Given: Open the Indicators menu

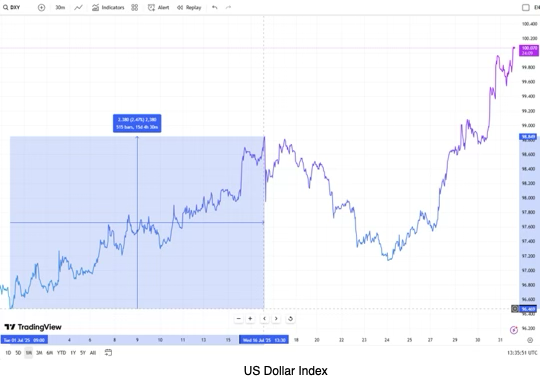Looking at the screenshot, I should 108,8.
